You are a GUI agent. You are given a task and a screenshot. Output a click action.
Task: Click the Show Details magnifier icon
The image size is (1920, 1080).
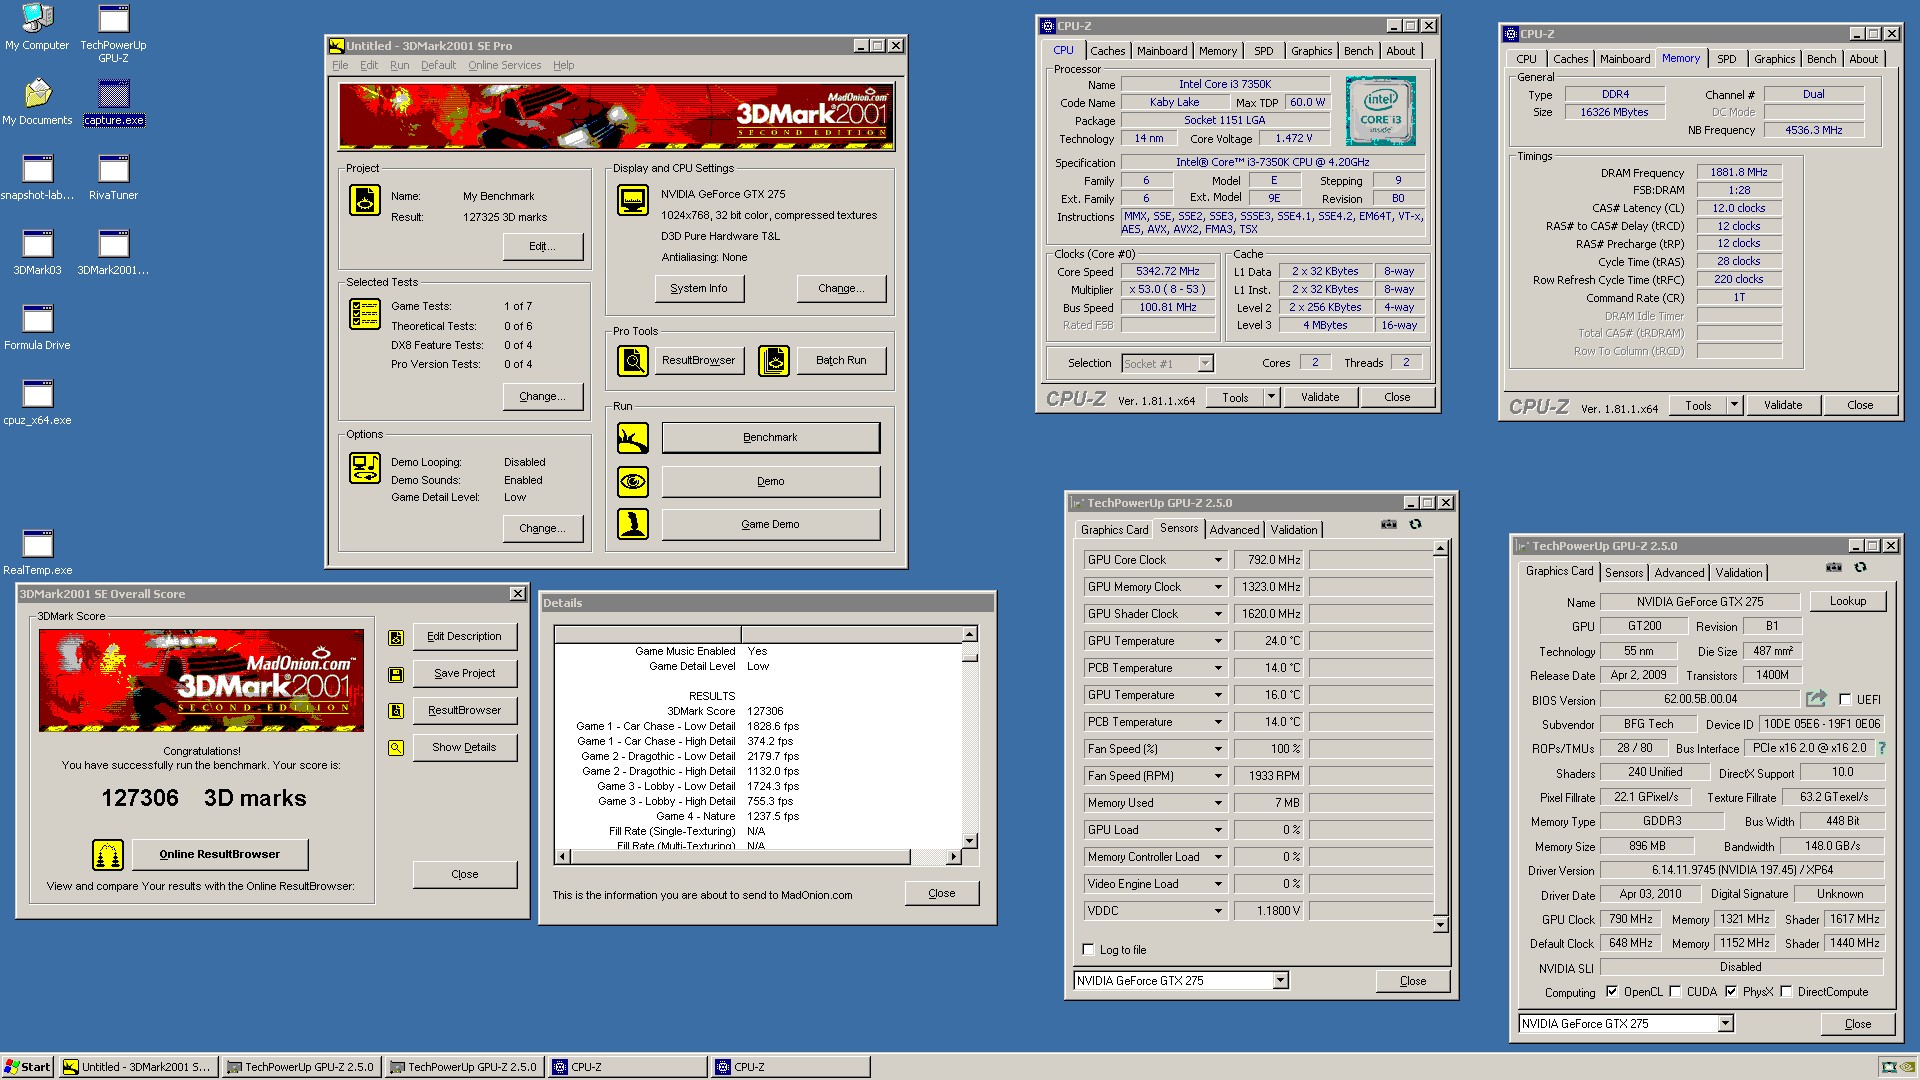coord(396,748)
